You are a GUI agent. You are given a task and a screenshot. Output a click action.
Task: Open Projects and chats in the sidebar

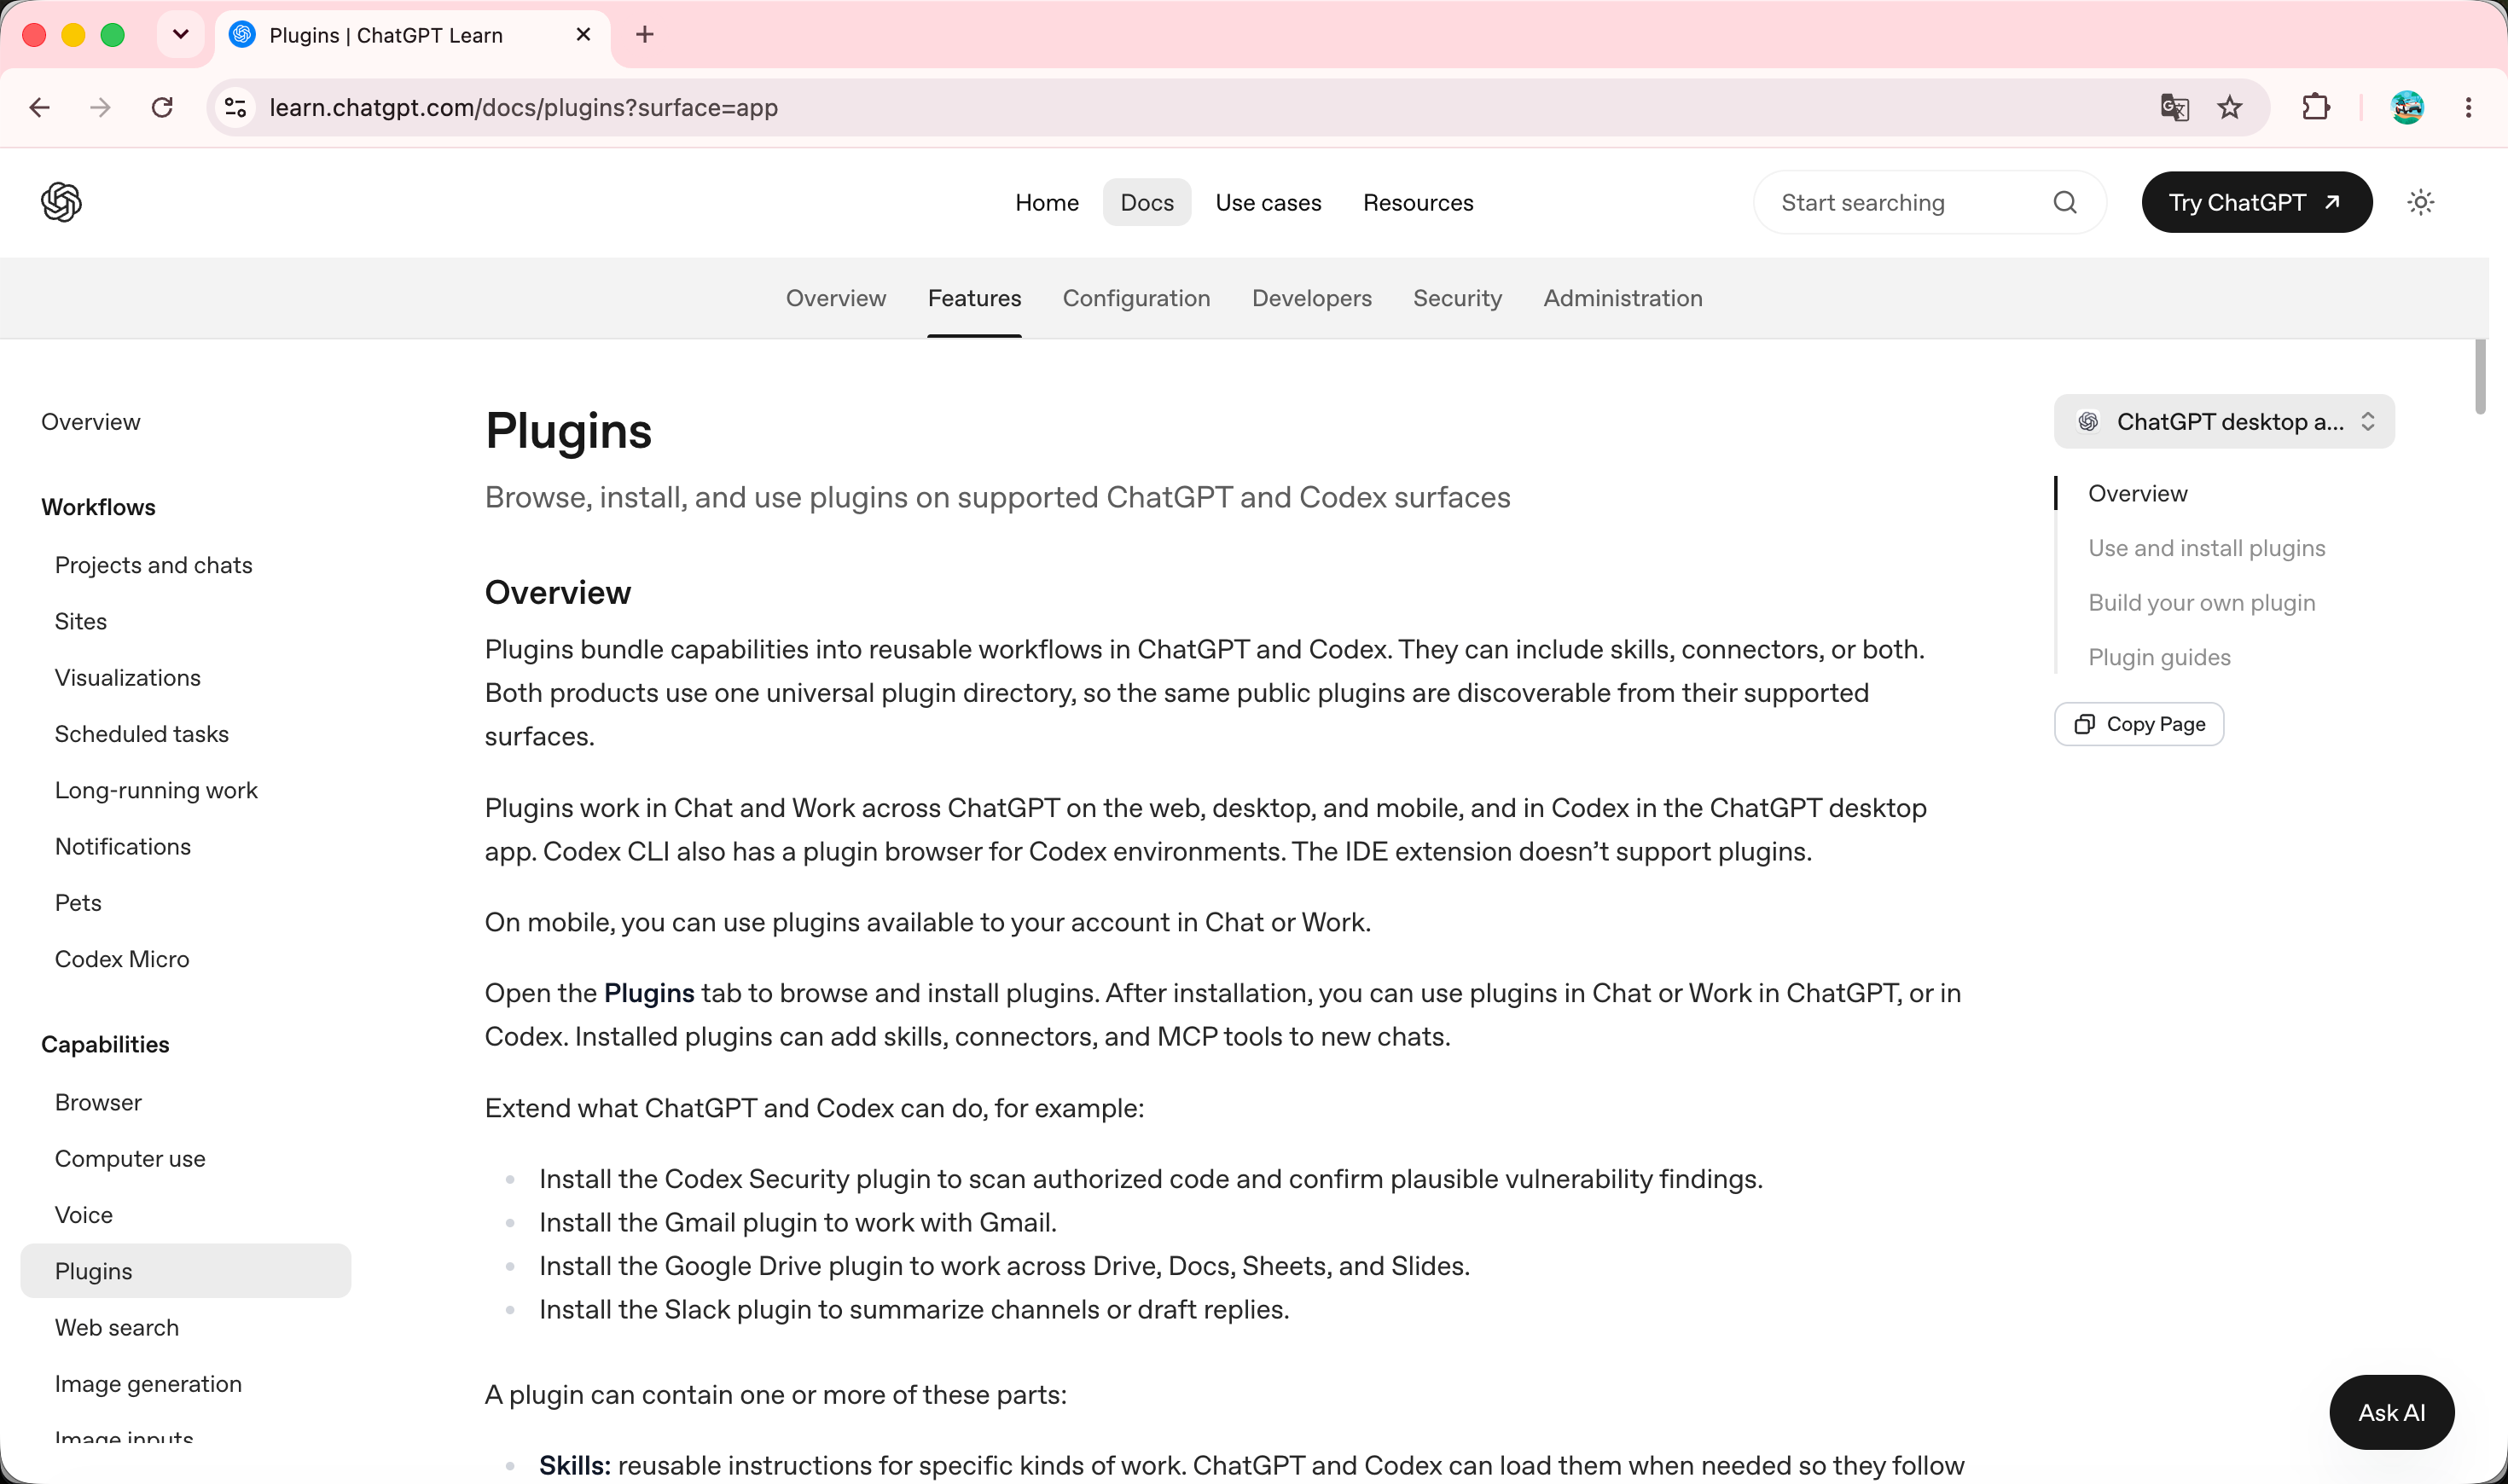point(153,565)
